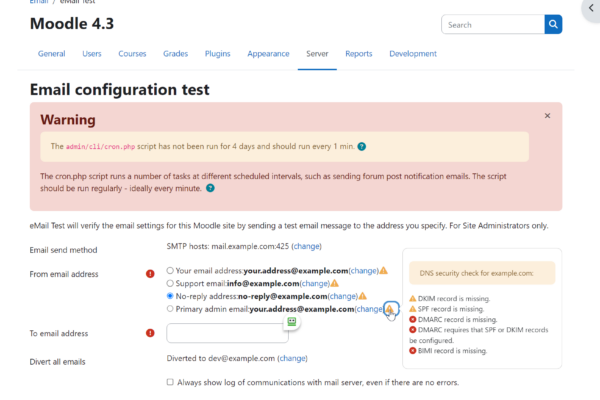
Task: Dismiss the Warning box with the X
Action: point(547,116)
